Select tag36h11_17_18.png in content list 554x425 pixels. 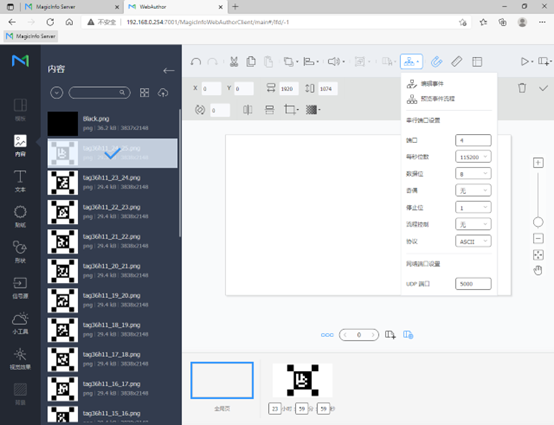point(112,359)
